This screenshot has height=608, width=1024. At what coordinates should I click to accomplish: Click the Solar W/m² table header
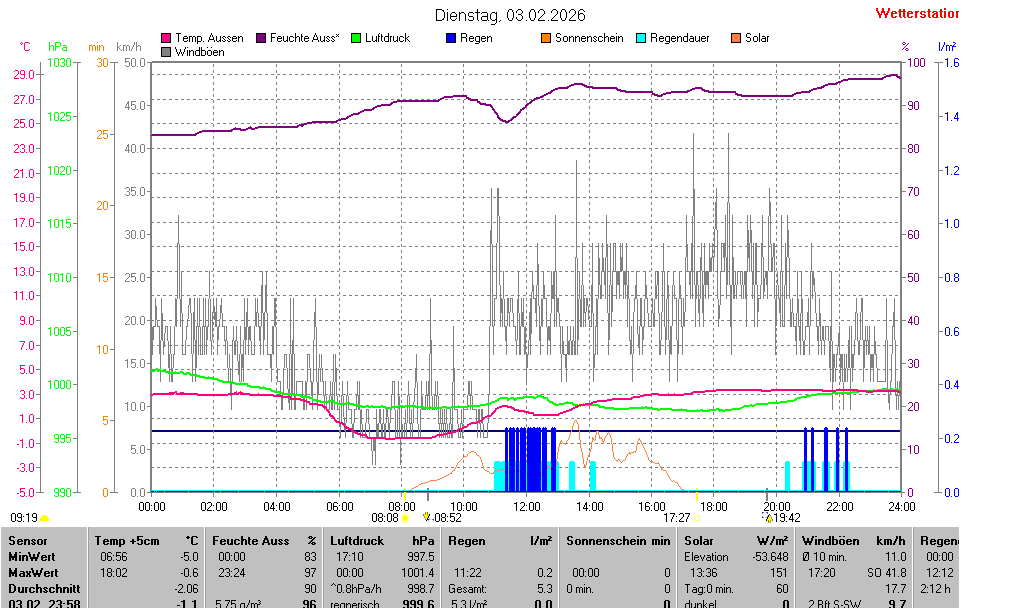[736, 540]
